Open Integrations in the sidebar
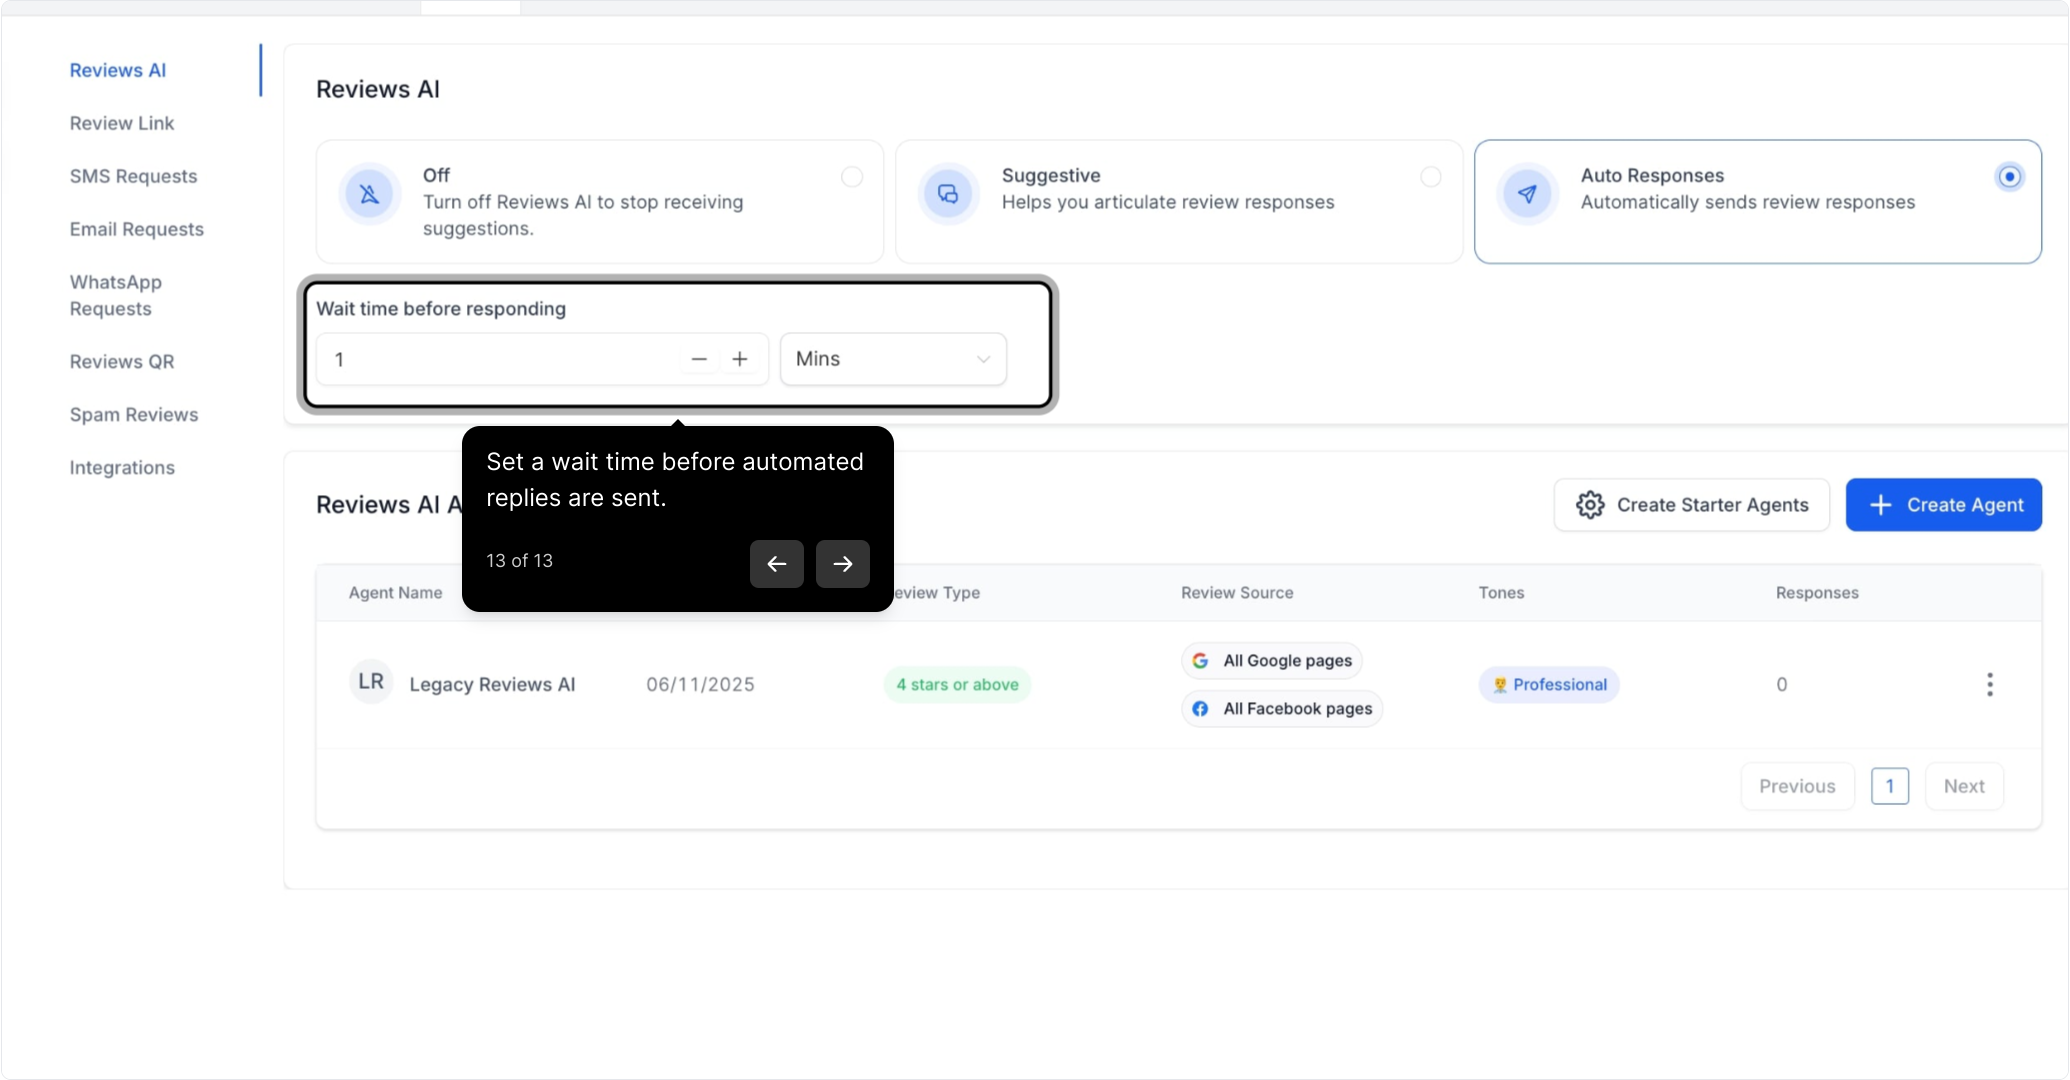The height and width of the screenshot is (1080, 2070). (x=122, y=467)
